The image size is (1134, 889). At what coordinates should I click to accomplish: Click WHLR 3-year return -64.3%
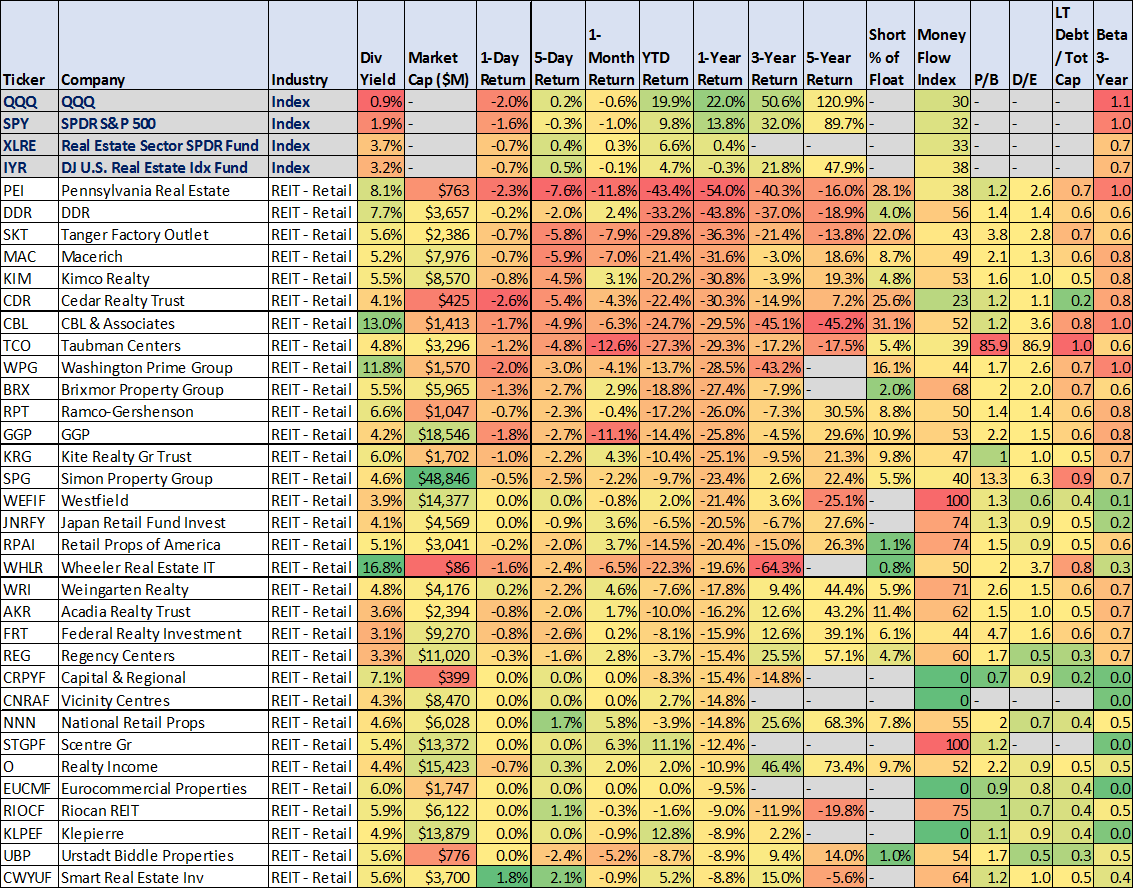tap(776, 567)
